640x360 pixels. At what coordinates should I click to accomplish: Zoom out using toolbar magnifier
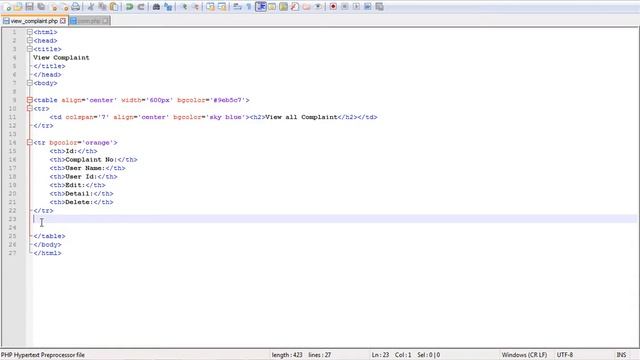196,7
